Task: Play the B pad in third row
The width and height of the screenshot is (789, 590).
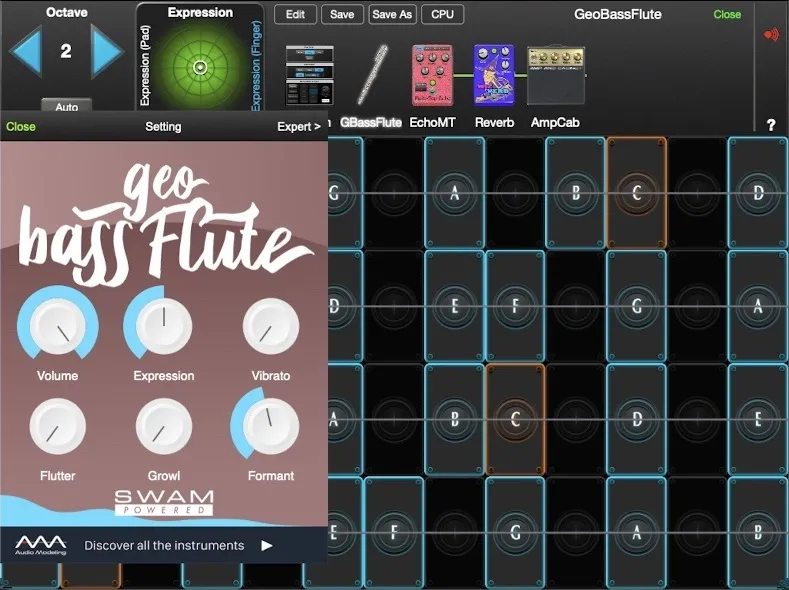Action: click(x=454, y=419)
